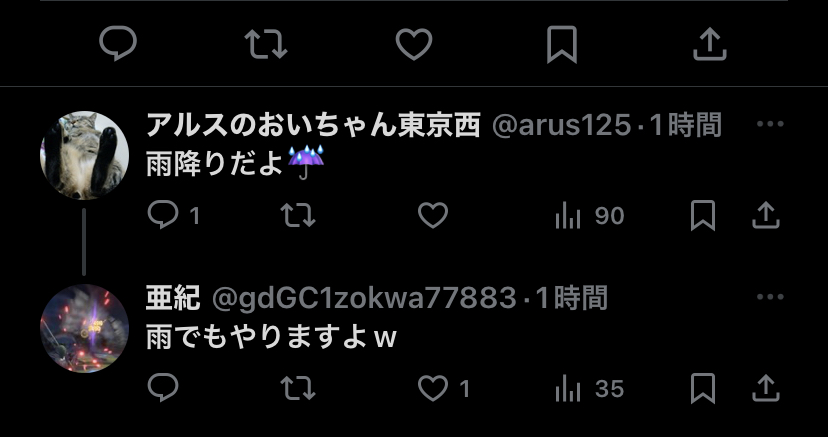828x437 pixels.
Task: Reply to 雨でもやりますよ tweet
Action: pyautogui.click(x=163, y=388)
